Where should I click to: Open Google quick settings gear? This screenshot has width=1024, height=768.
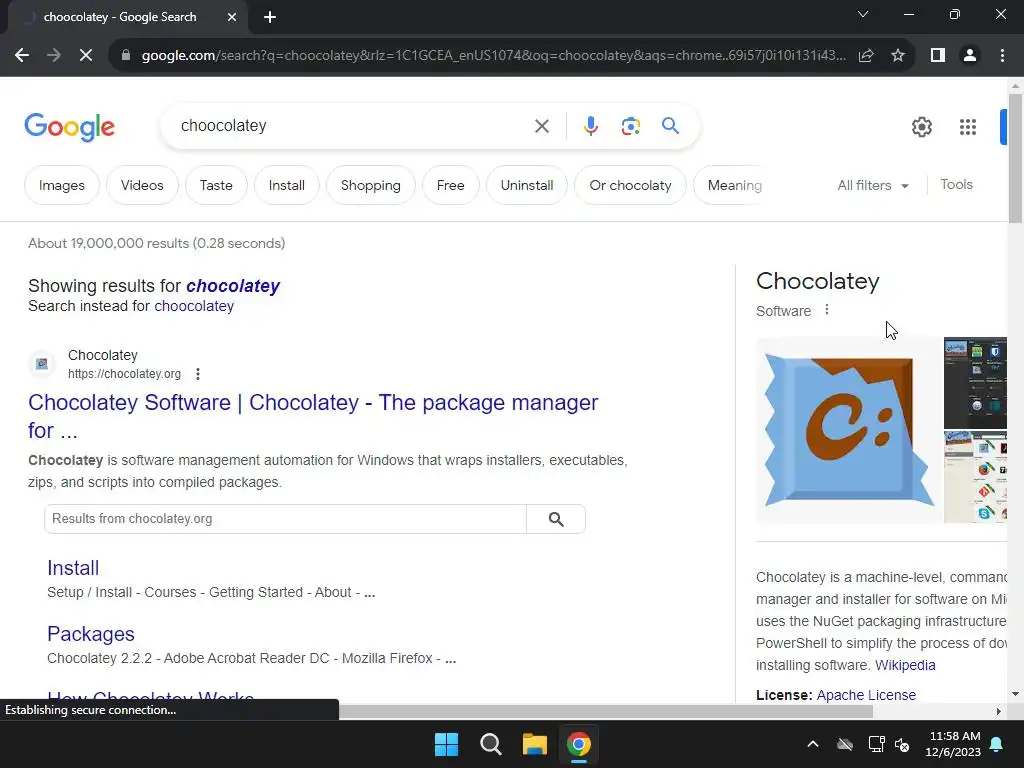click(x=921, y=127)
